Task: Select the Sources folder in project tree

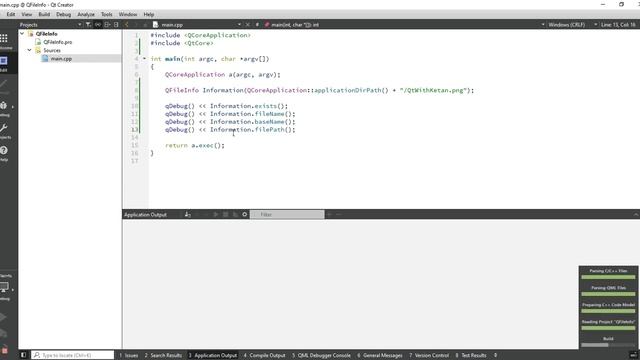Action: tap(52, 50)
